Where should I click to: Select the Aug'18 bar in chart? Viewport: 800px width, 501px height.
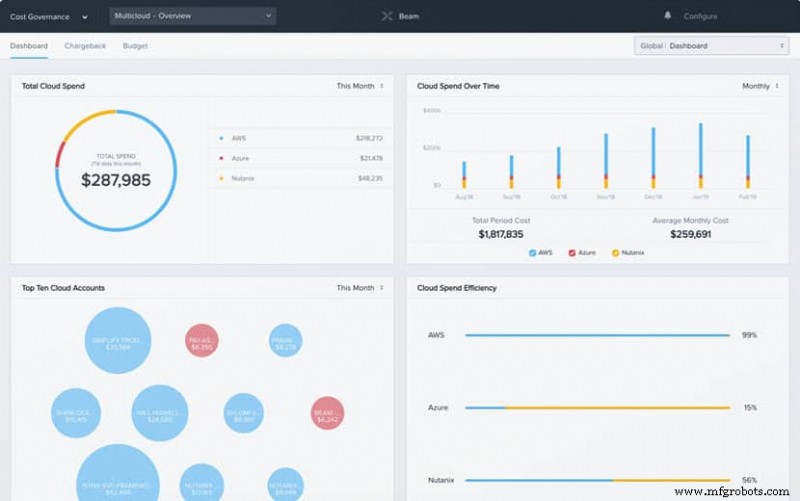coord(464,175)
